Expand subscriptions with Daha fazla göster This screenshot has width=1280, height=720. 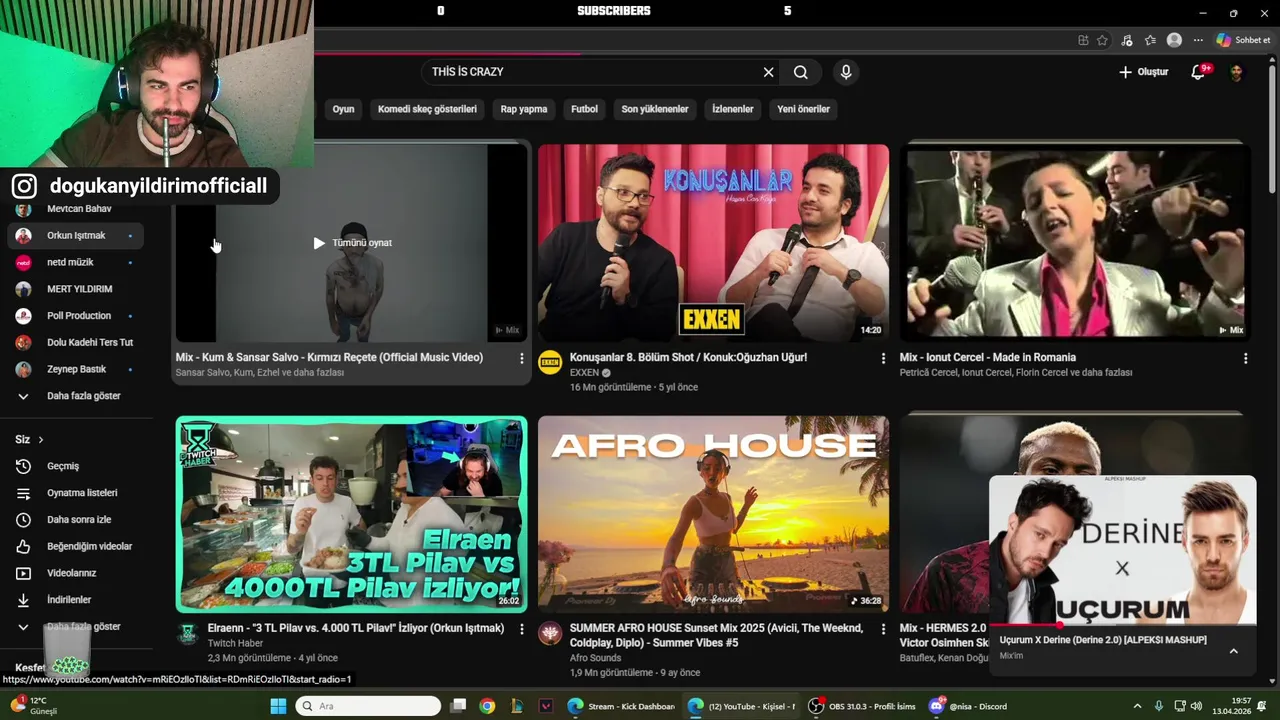click(76, 396)
